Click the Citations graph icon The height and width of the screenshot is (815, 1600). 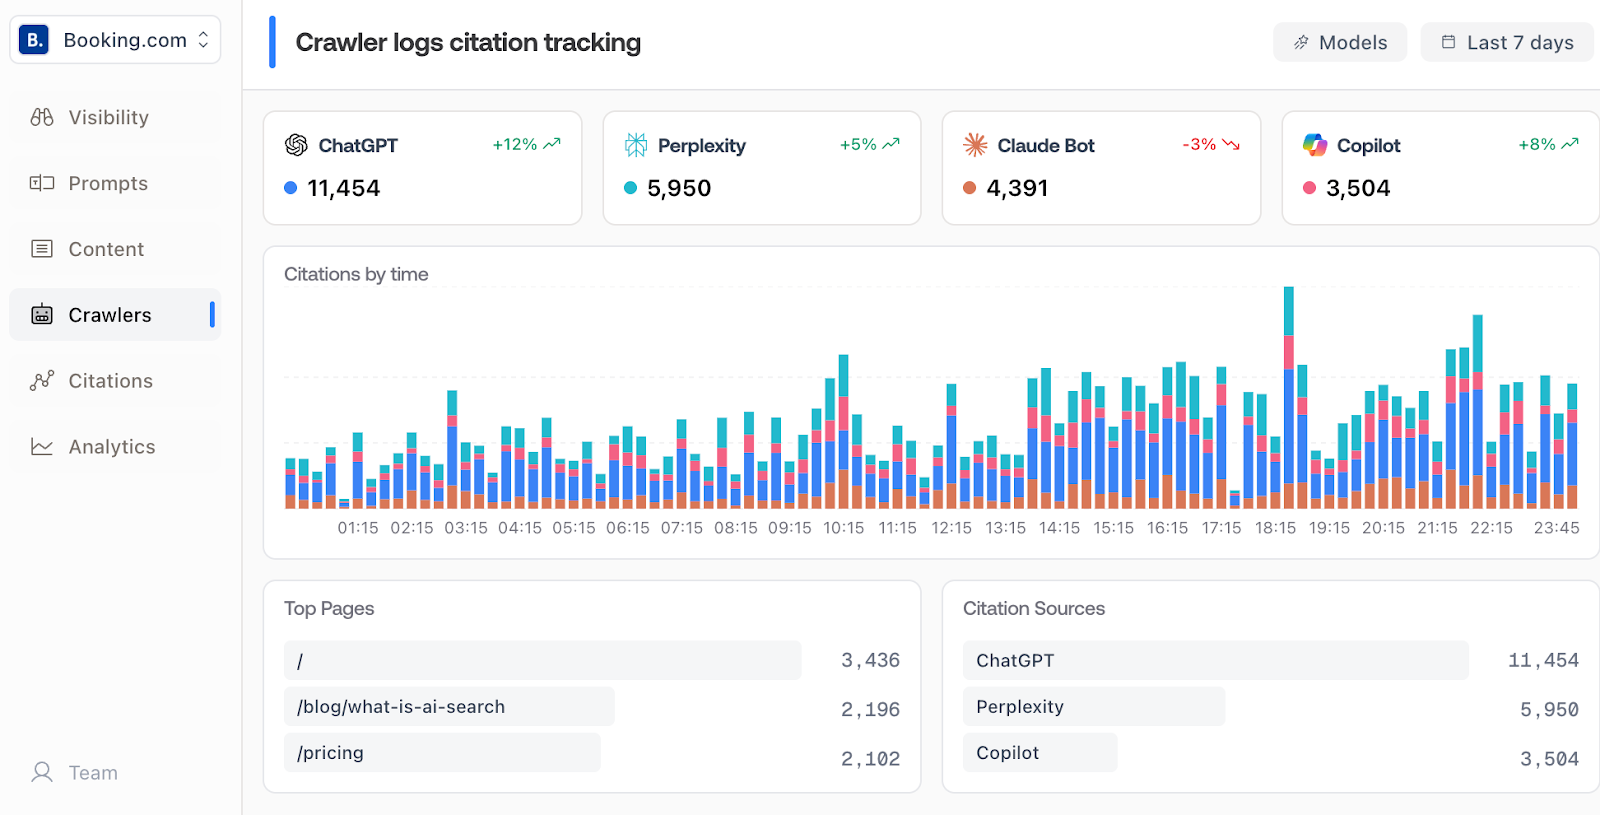(42, 381)
